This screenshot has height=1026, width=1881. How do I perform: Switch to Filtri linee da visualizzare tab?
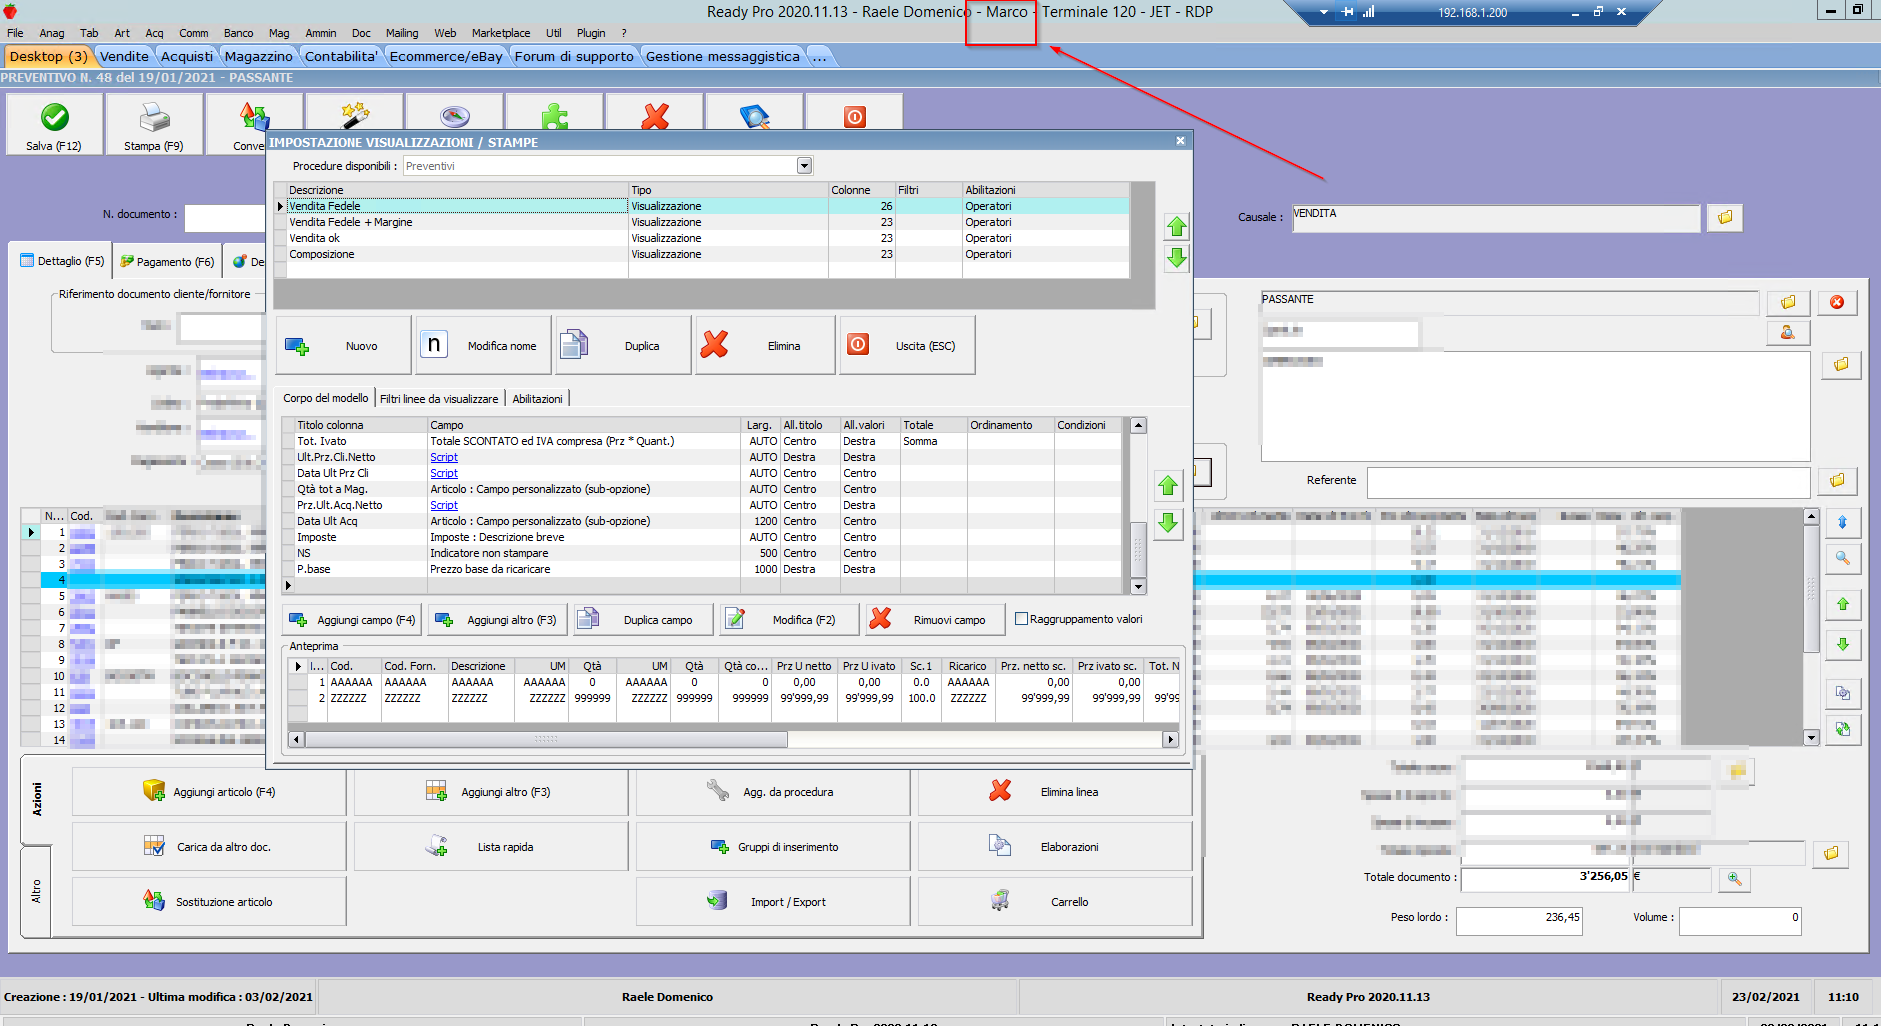pos(439,399)
